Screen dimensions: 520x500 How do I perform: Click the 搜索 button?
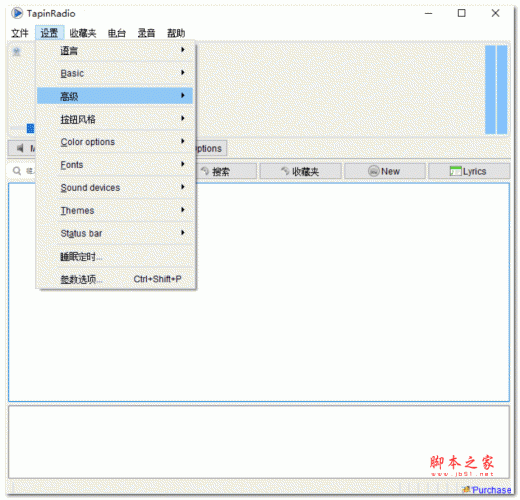point(226,171)
